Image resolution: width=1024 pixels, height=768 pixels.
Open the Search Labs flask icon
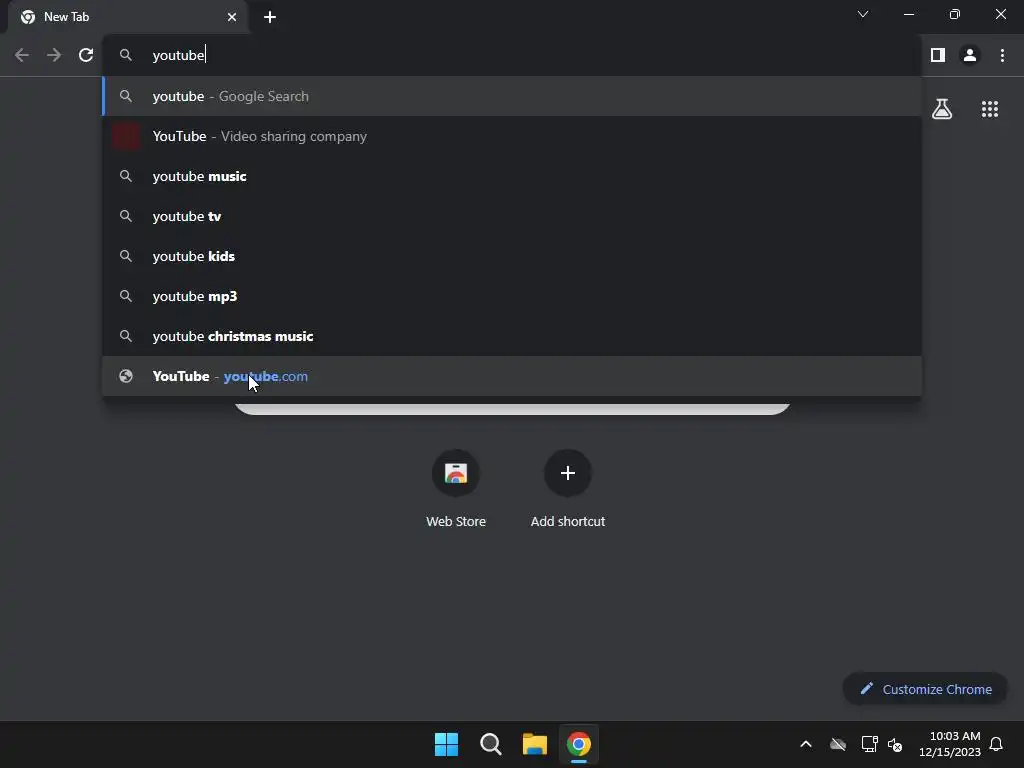[x=942, y=109]
